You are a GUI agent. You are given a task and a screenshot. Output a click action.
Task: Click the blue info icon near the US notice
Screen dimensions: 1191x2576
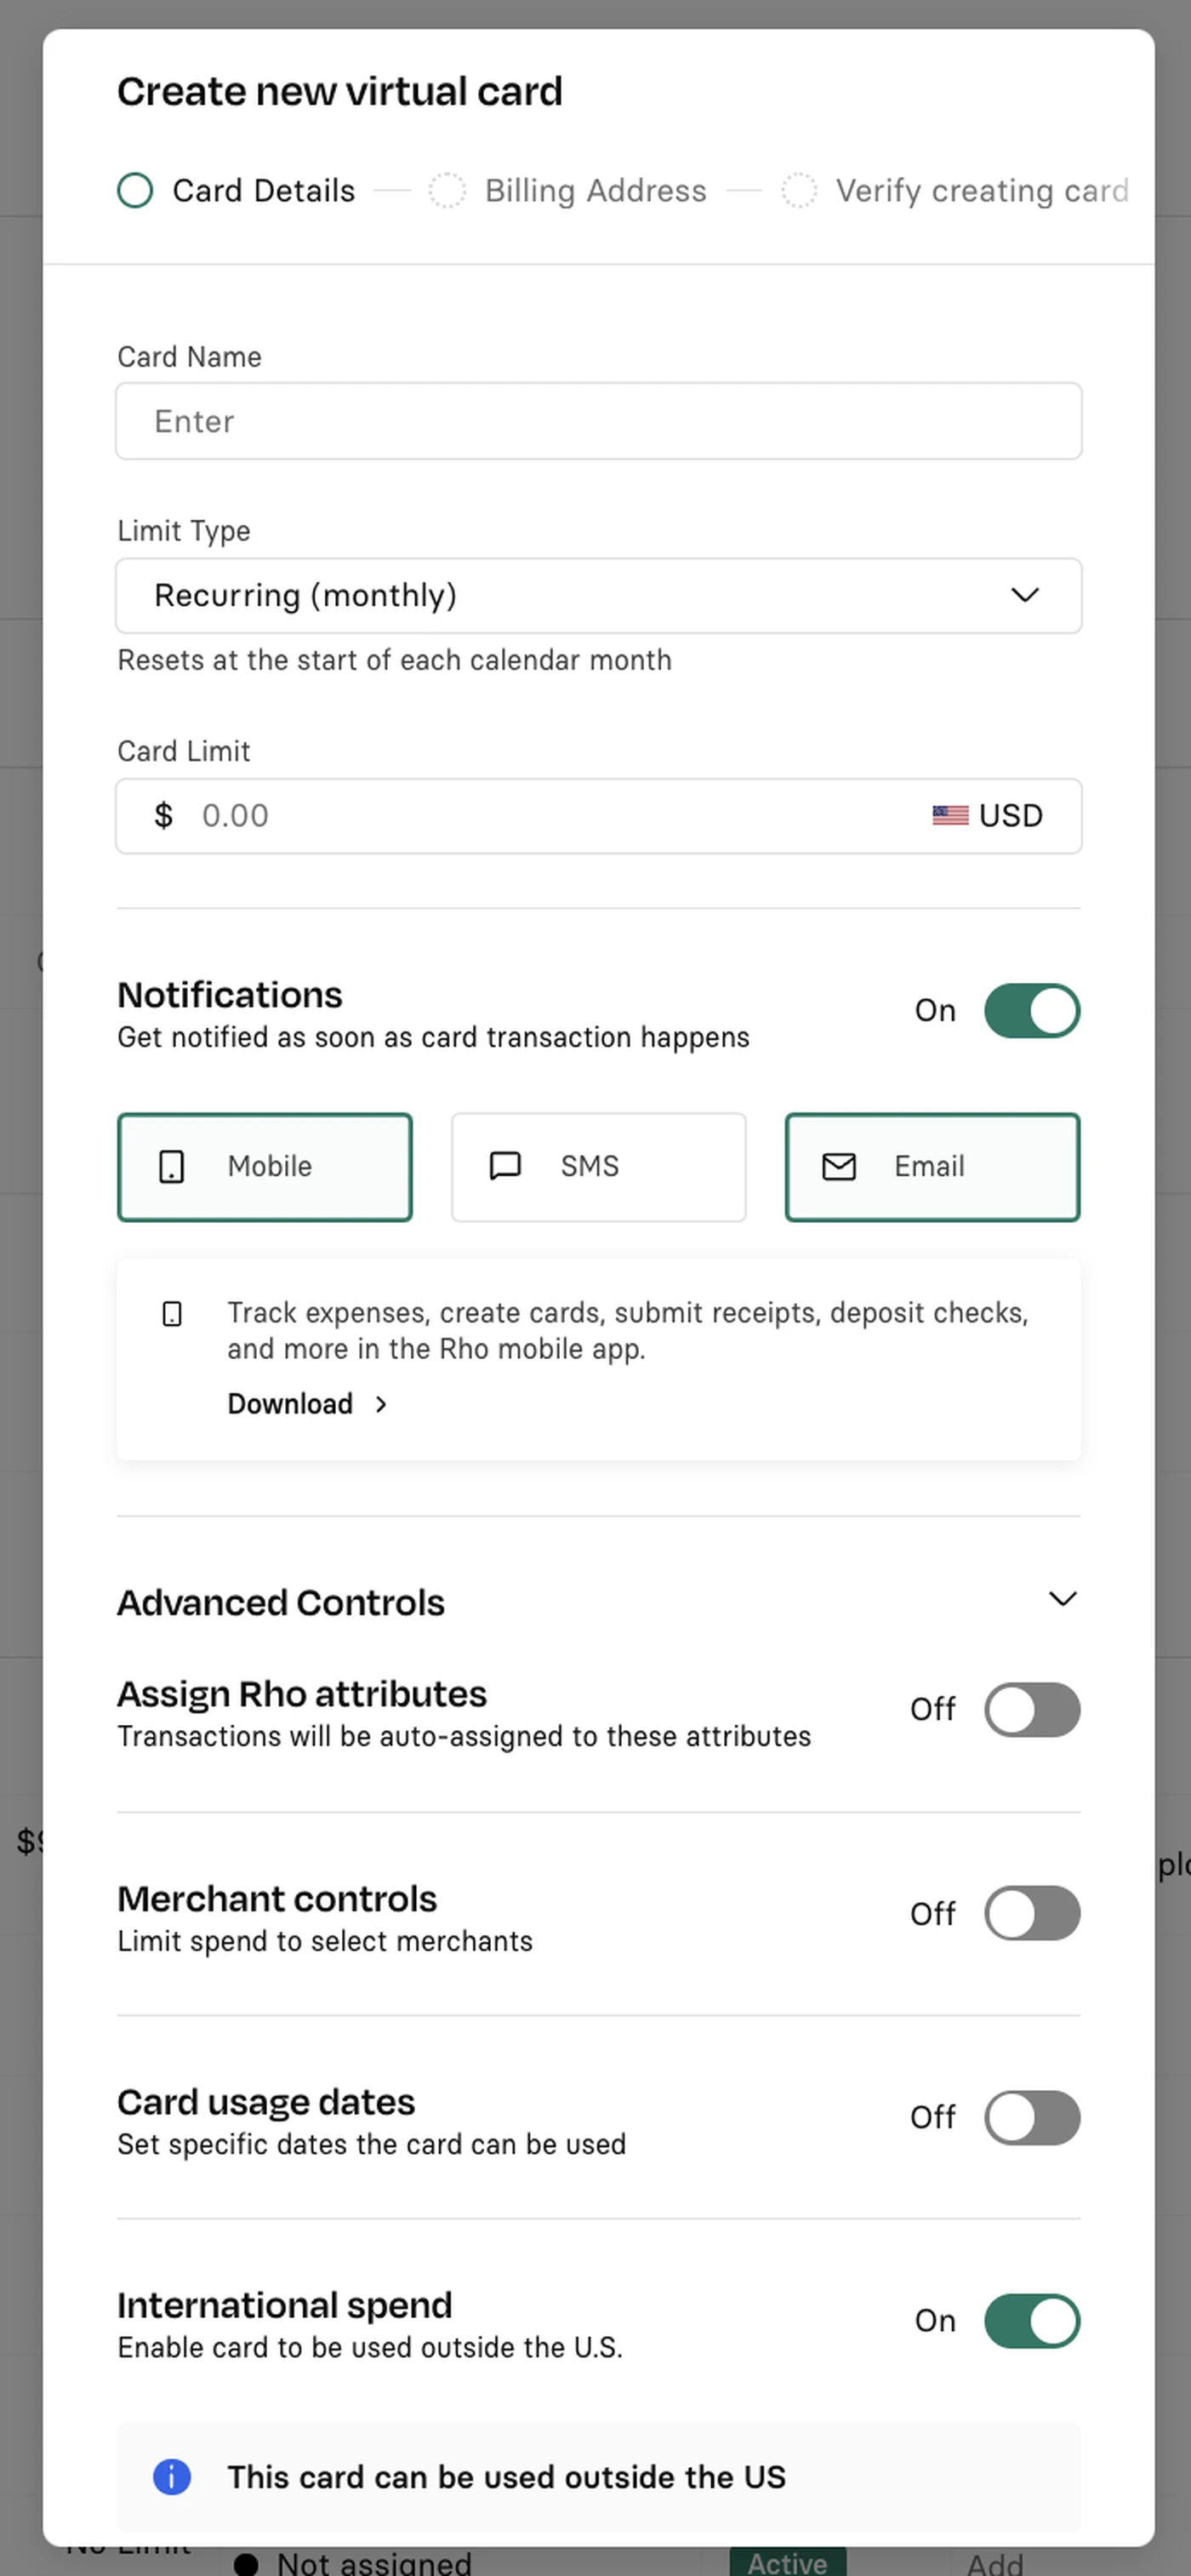coord(172,2476)
